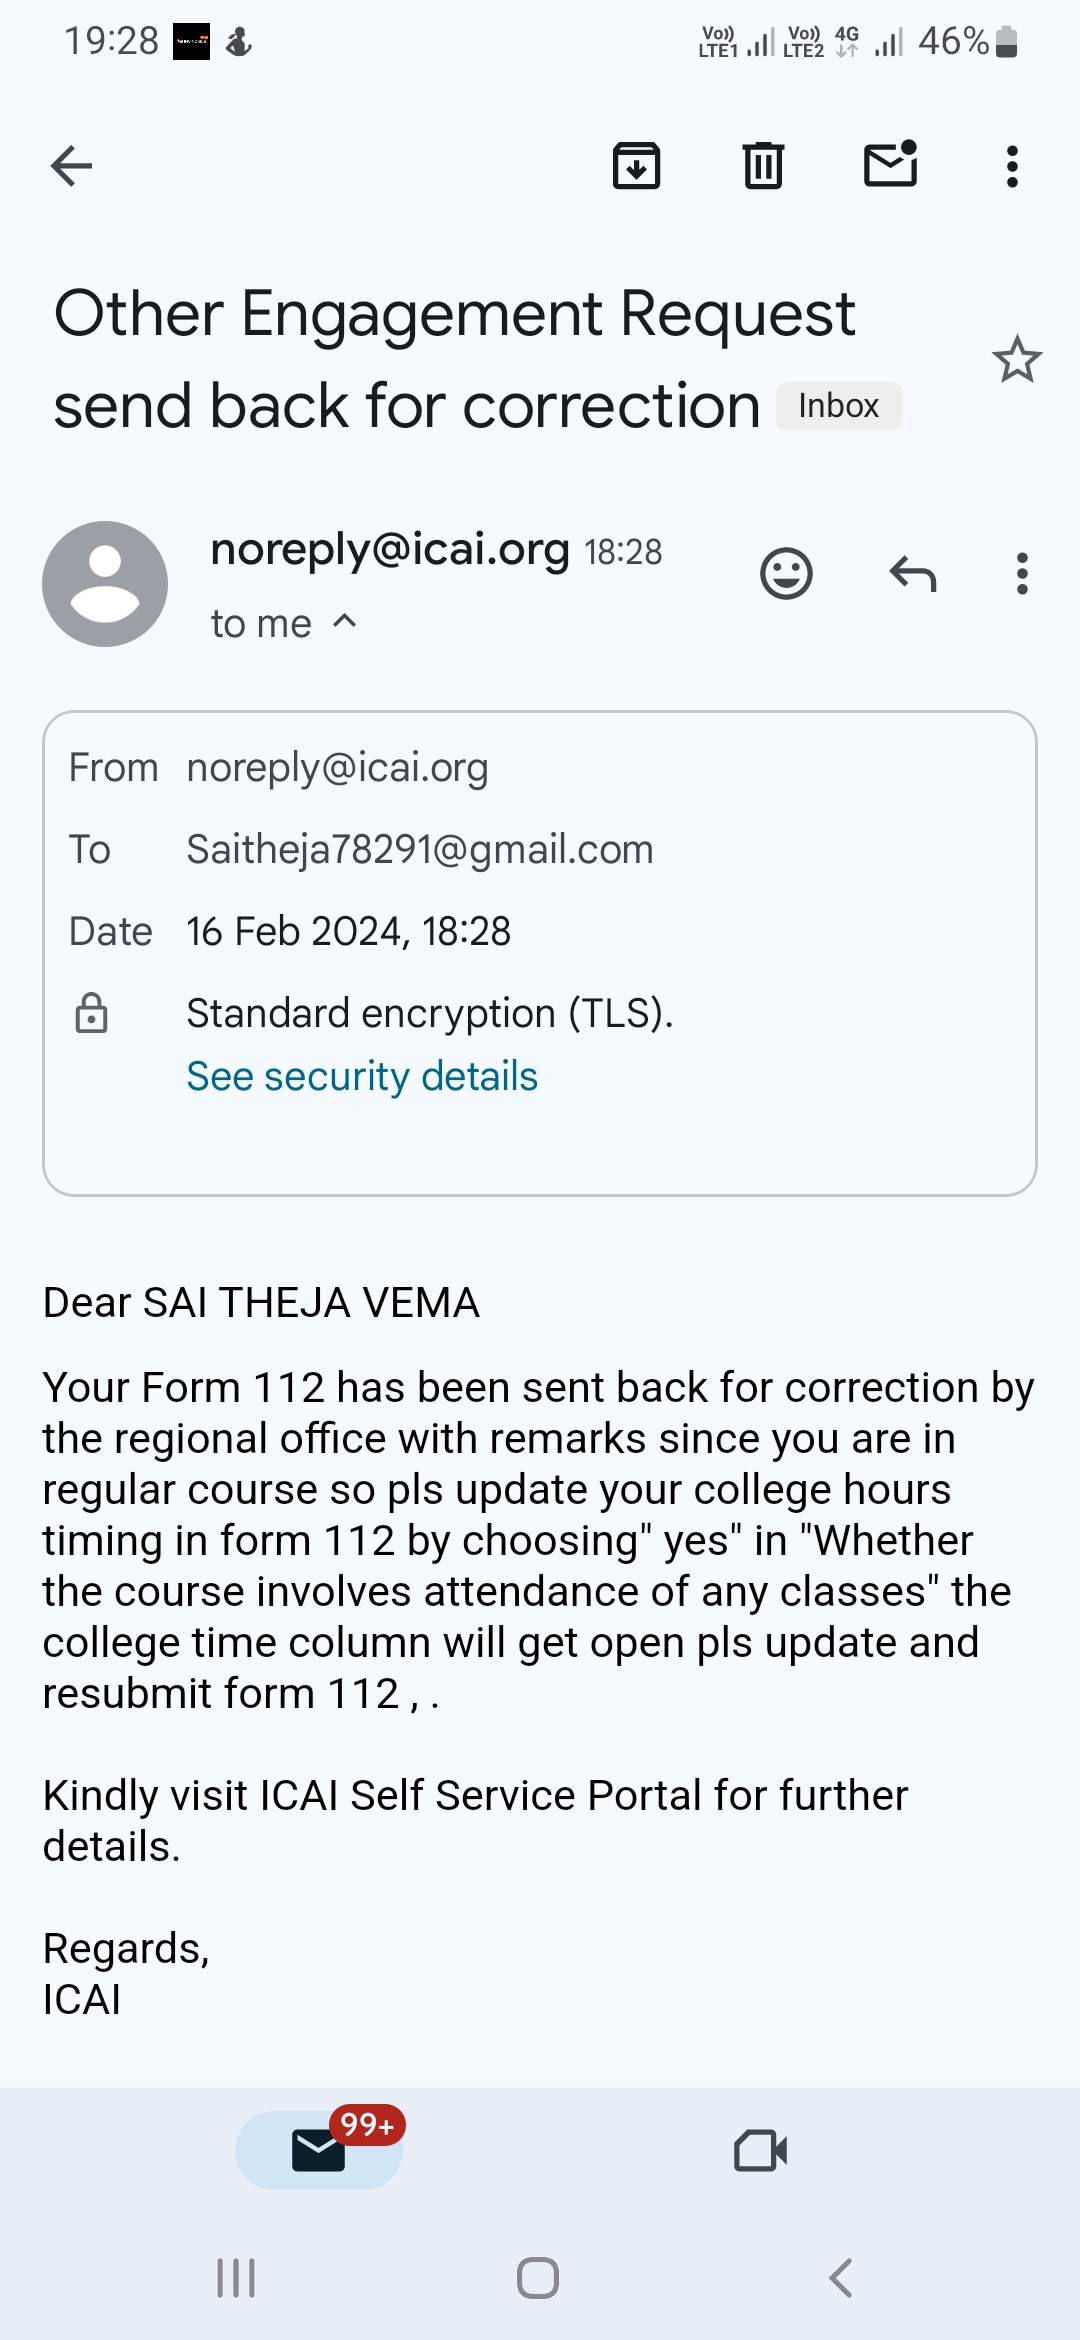Open Android recent apps button
Viewport: 1080px width, 2340px height.
[236, 2278]
